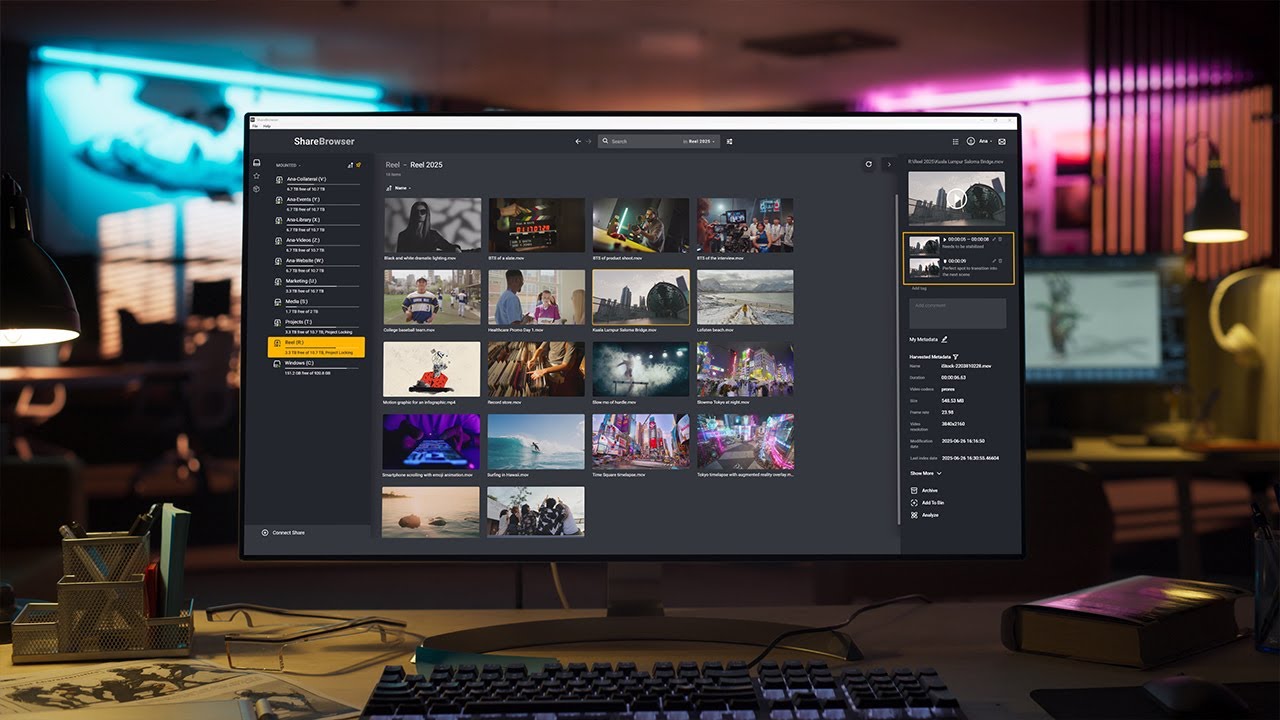Filter Harvested Metadata with the funnel icon
1280x720 pixels.
click(956, 356)
